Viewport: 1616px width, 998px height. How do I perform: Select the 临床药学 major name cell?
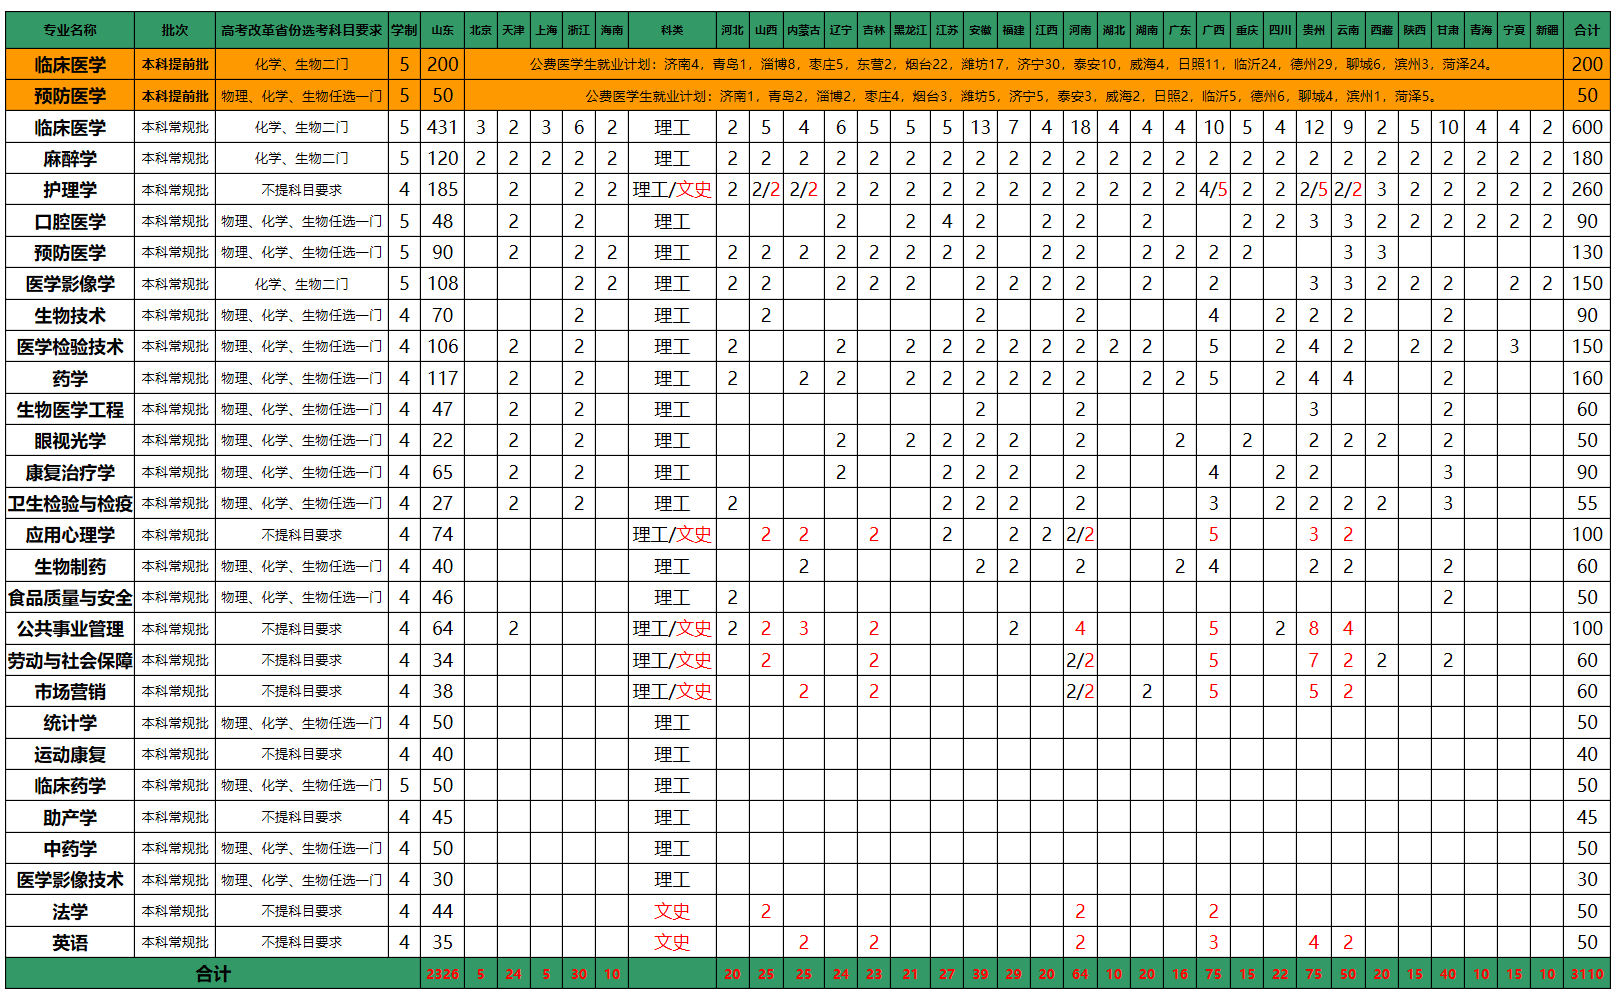click(70, 785)
